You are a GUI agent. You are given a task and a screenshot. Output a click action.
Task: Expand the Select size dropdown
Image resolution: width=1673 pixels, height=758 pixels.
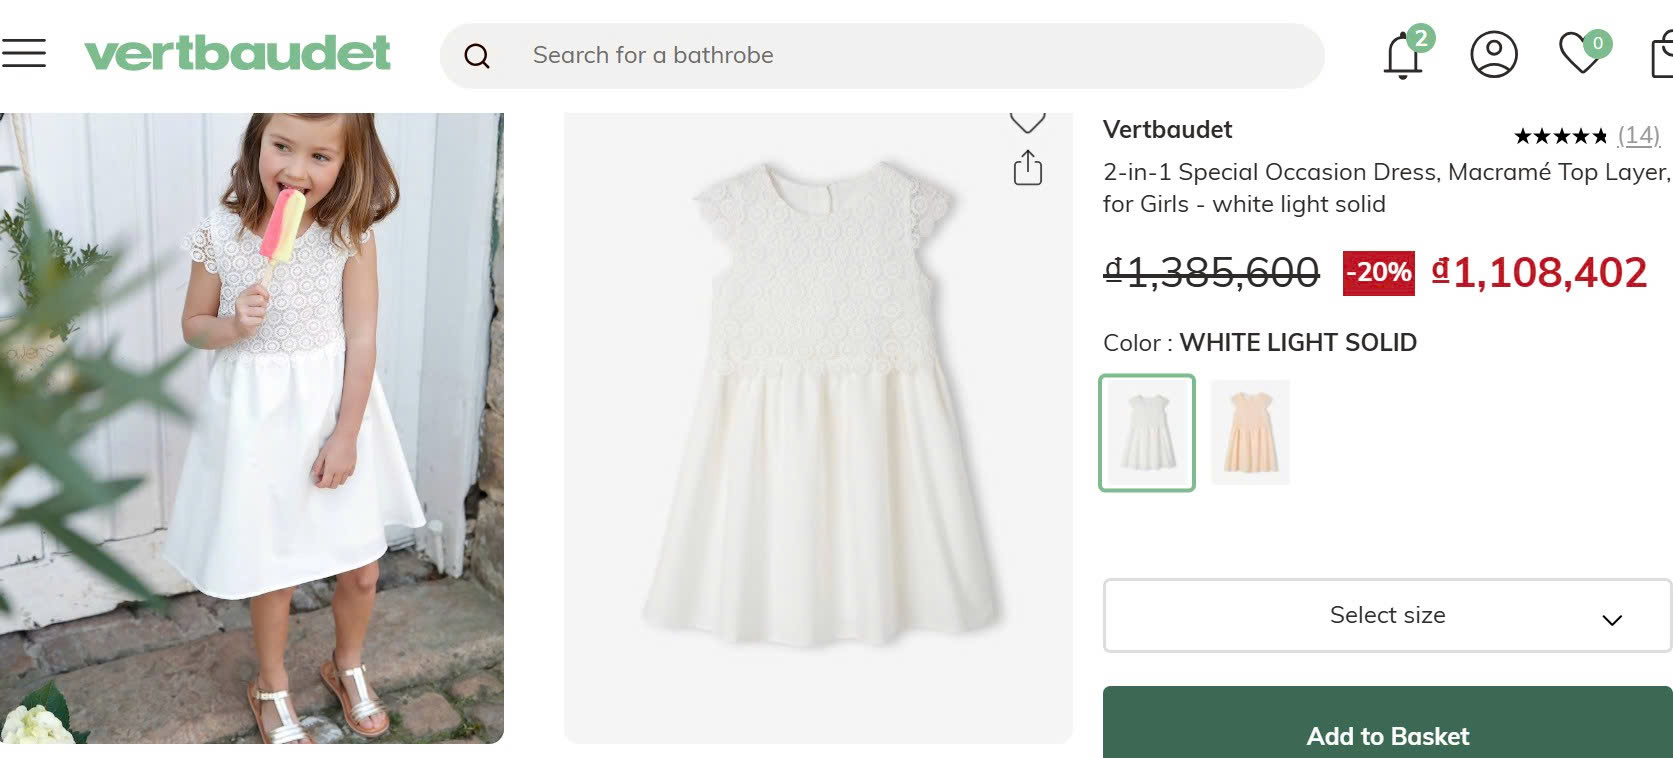(x=1386, y=615)
